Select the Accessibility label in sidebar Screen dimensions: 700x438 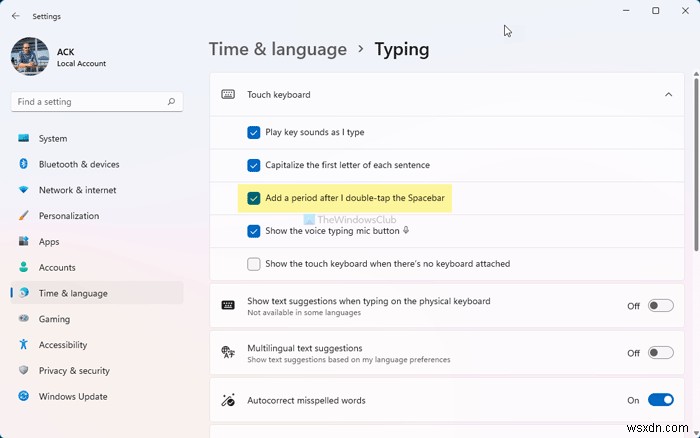coord(63,345)
